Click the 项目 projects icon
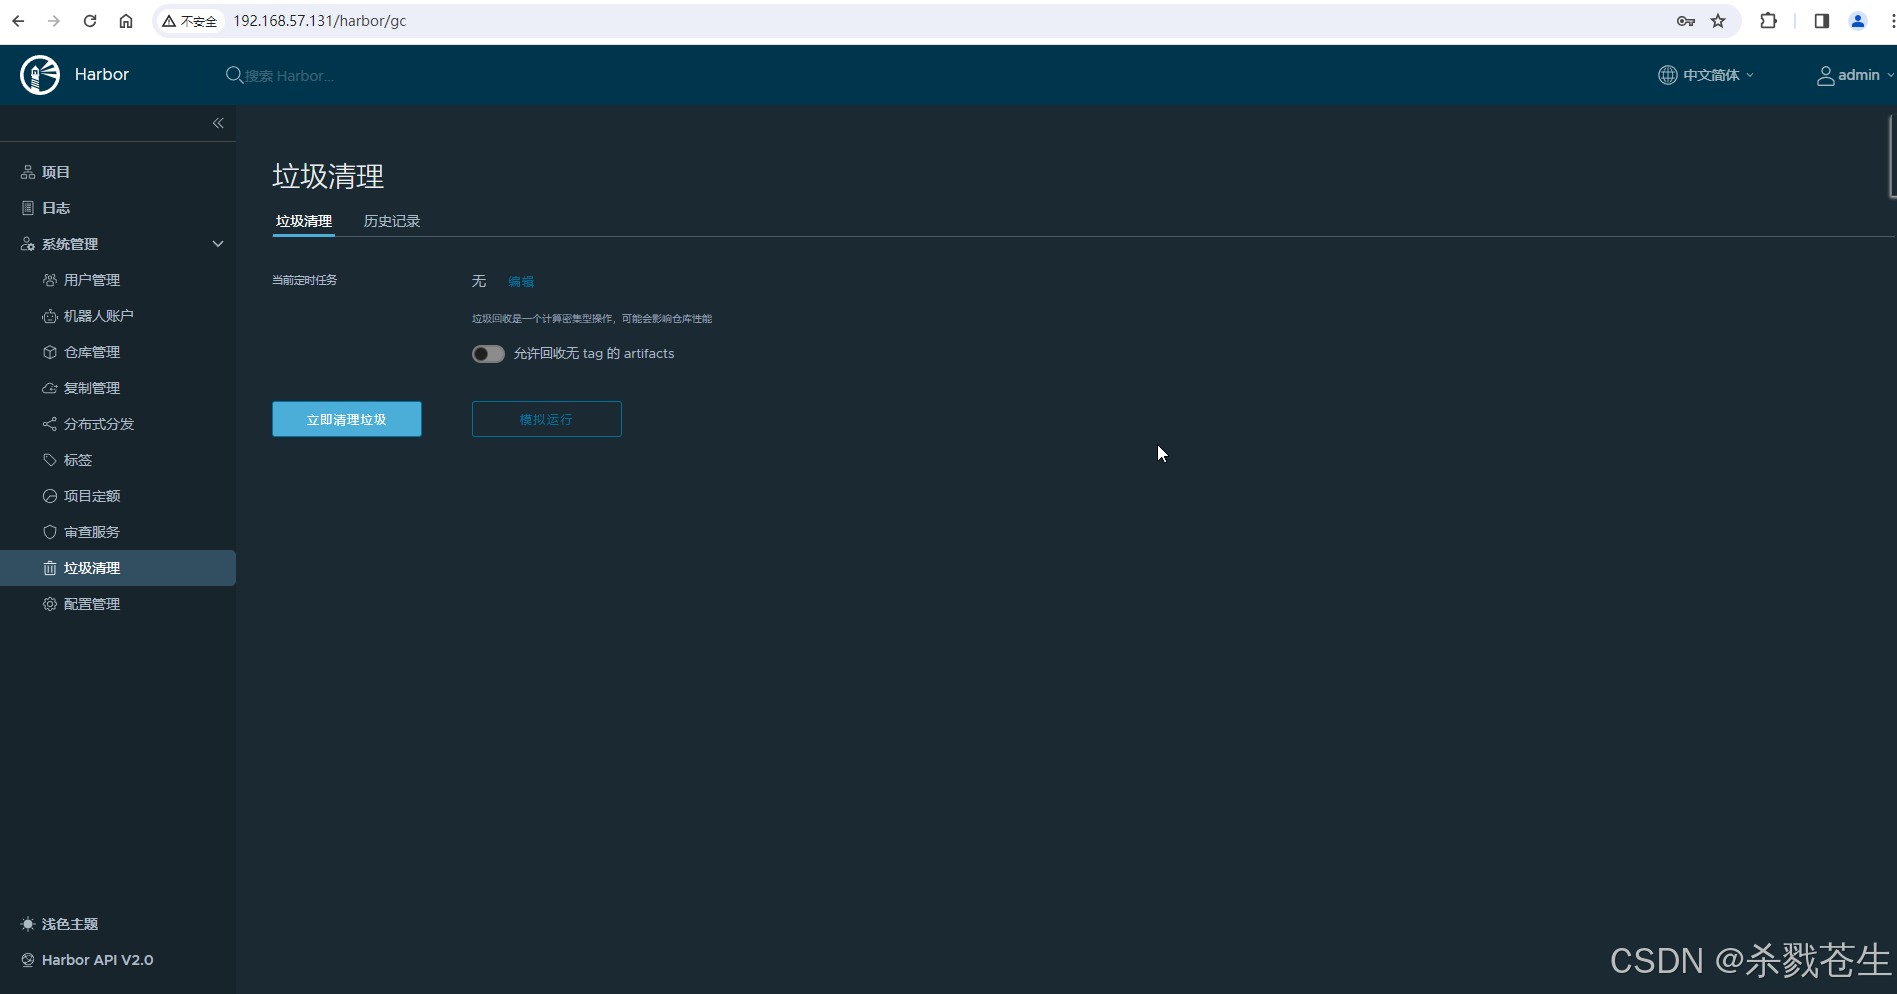Viewport: 1897px width, 994px height. 28,172
